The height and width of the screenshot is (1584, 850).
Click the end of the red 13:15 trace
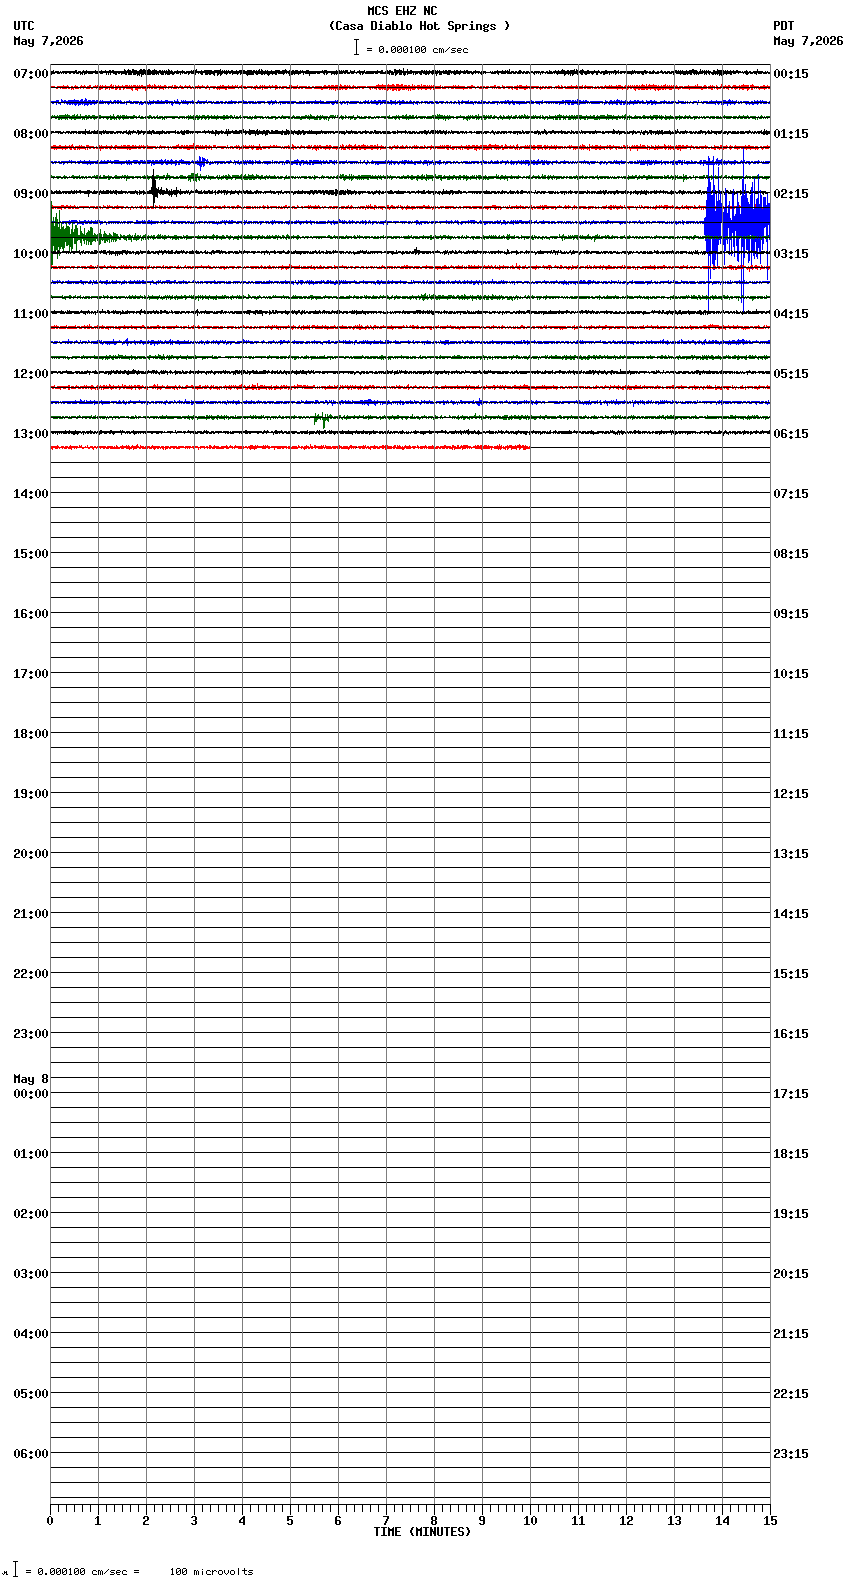point(528,447)
